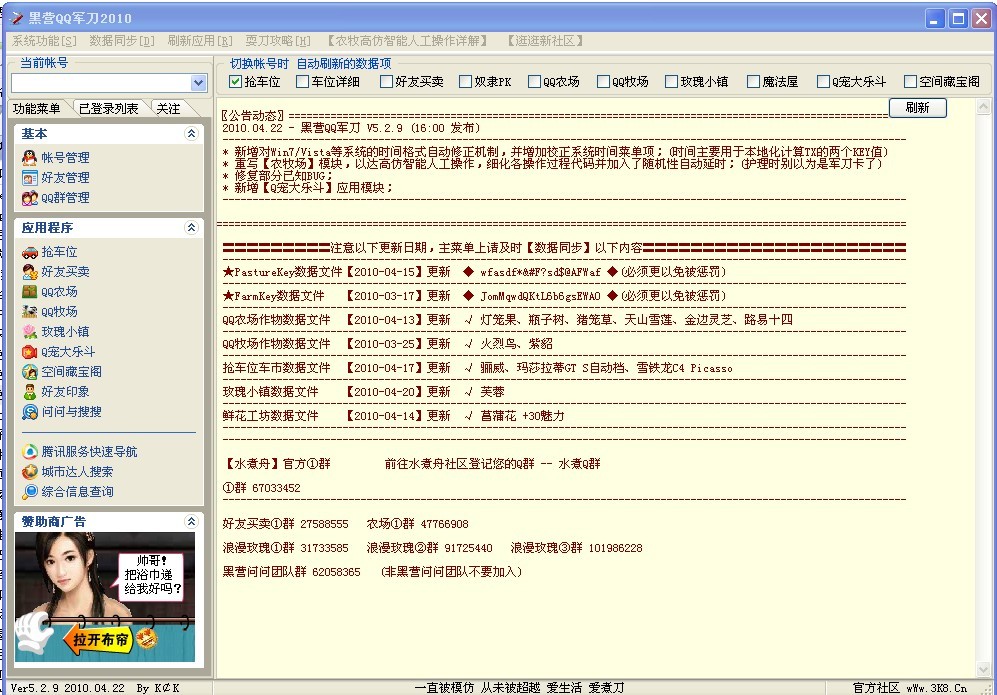Open the 数据同步[D] menu

click(121, 41)
